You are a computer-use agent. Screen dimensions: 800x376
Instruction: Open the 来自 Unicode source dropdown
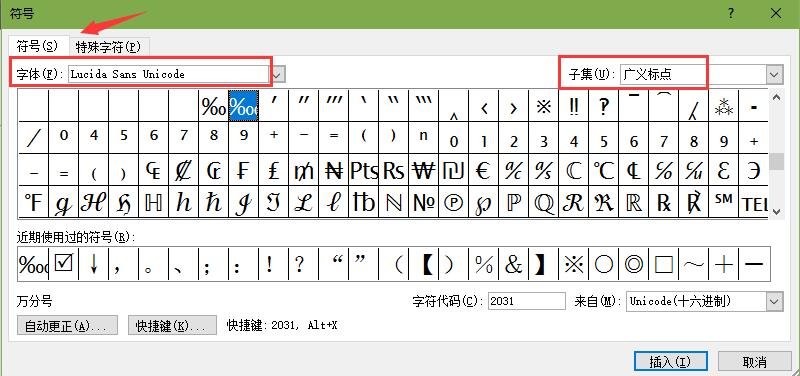775,302
